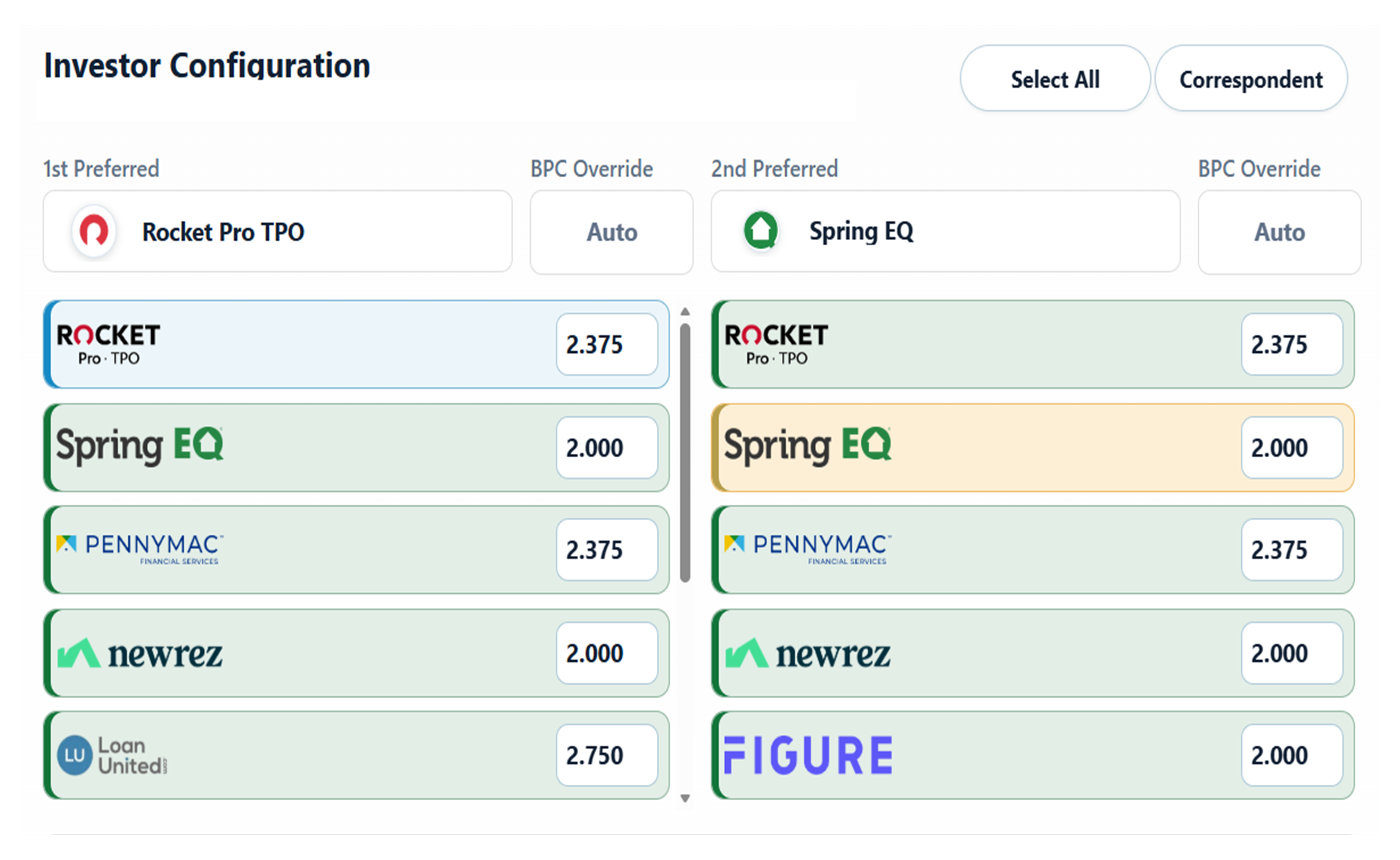Edit Rocket Pro TPO 2.375 value in left list

pyautogui.click(x=607, y=345)
